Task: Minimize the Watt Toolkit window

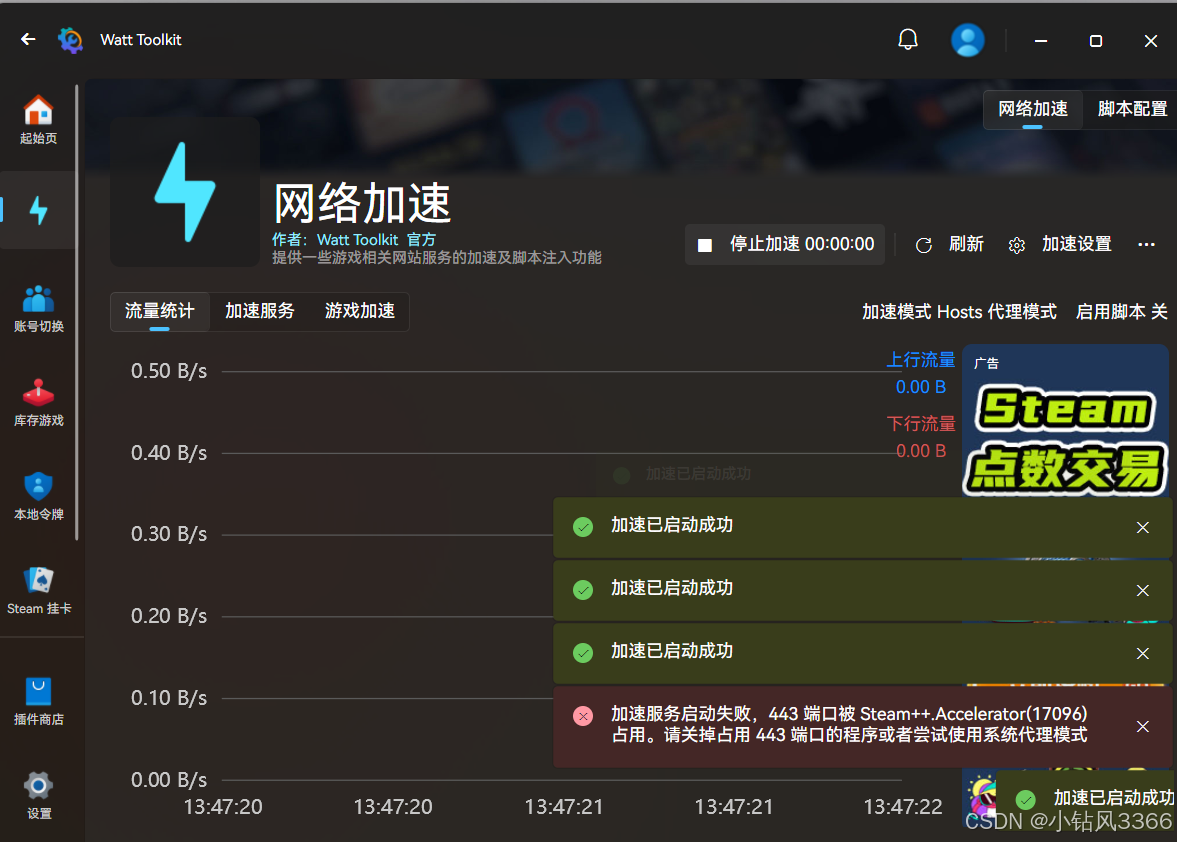Action: (1040, 41)
